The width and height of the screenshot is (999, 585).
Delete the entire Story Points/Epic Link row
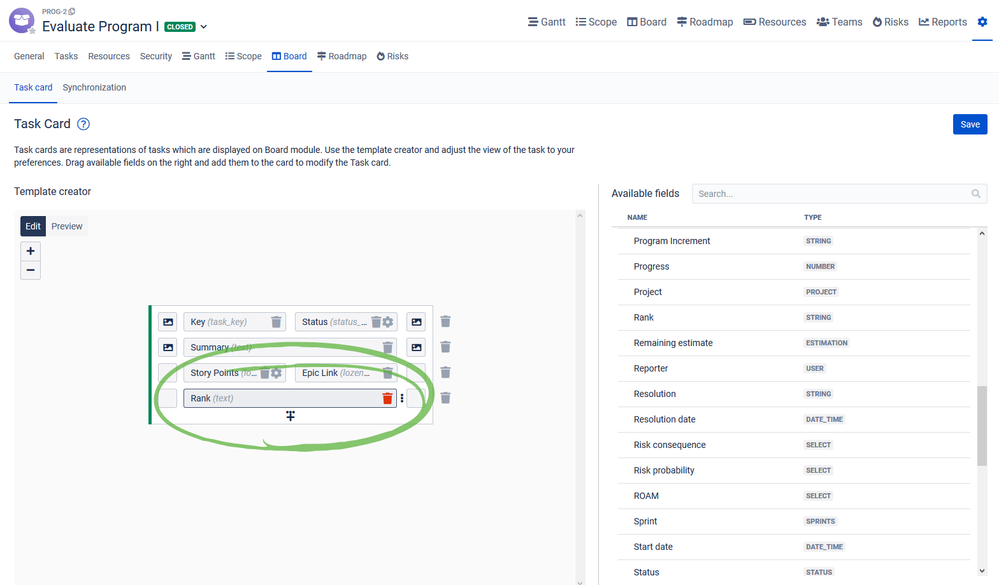(445, 373)
